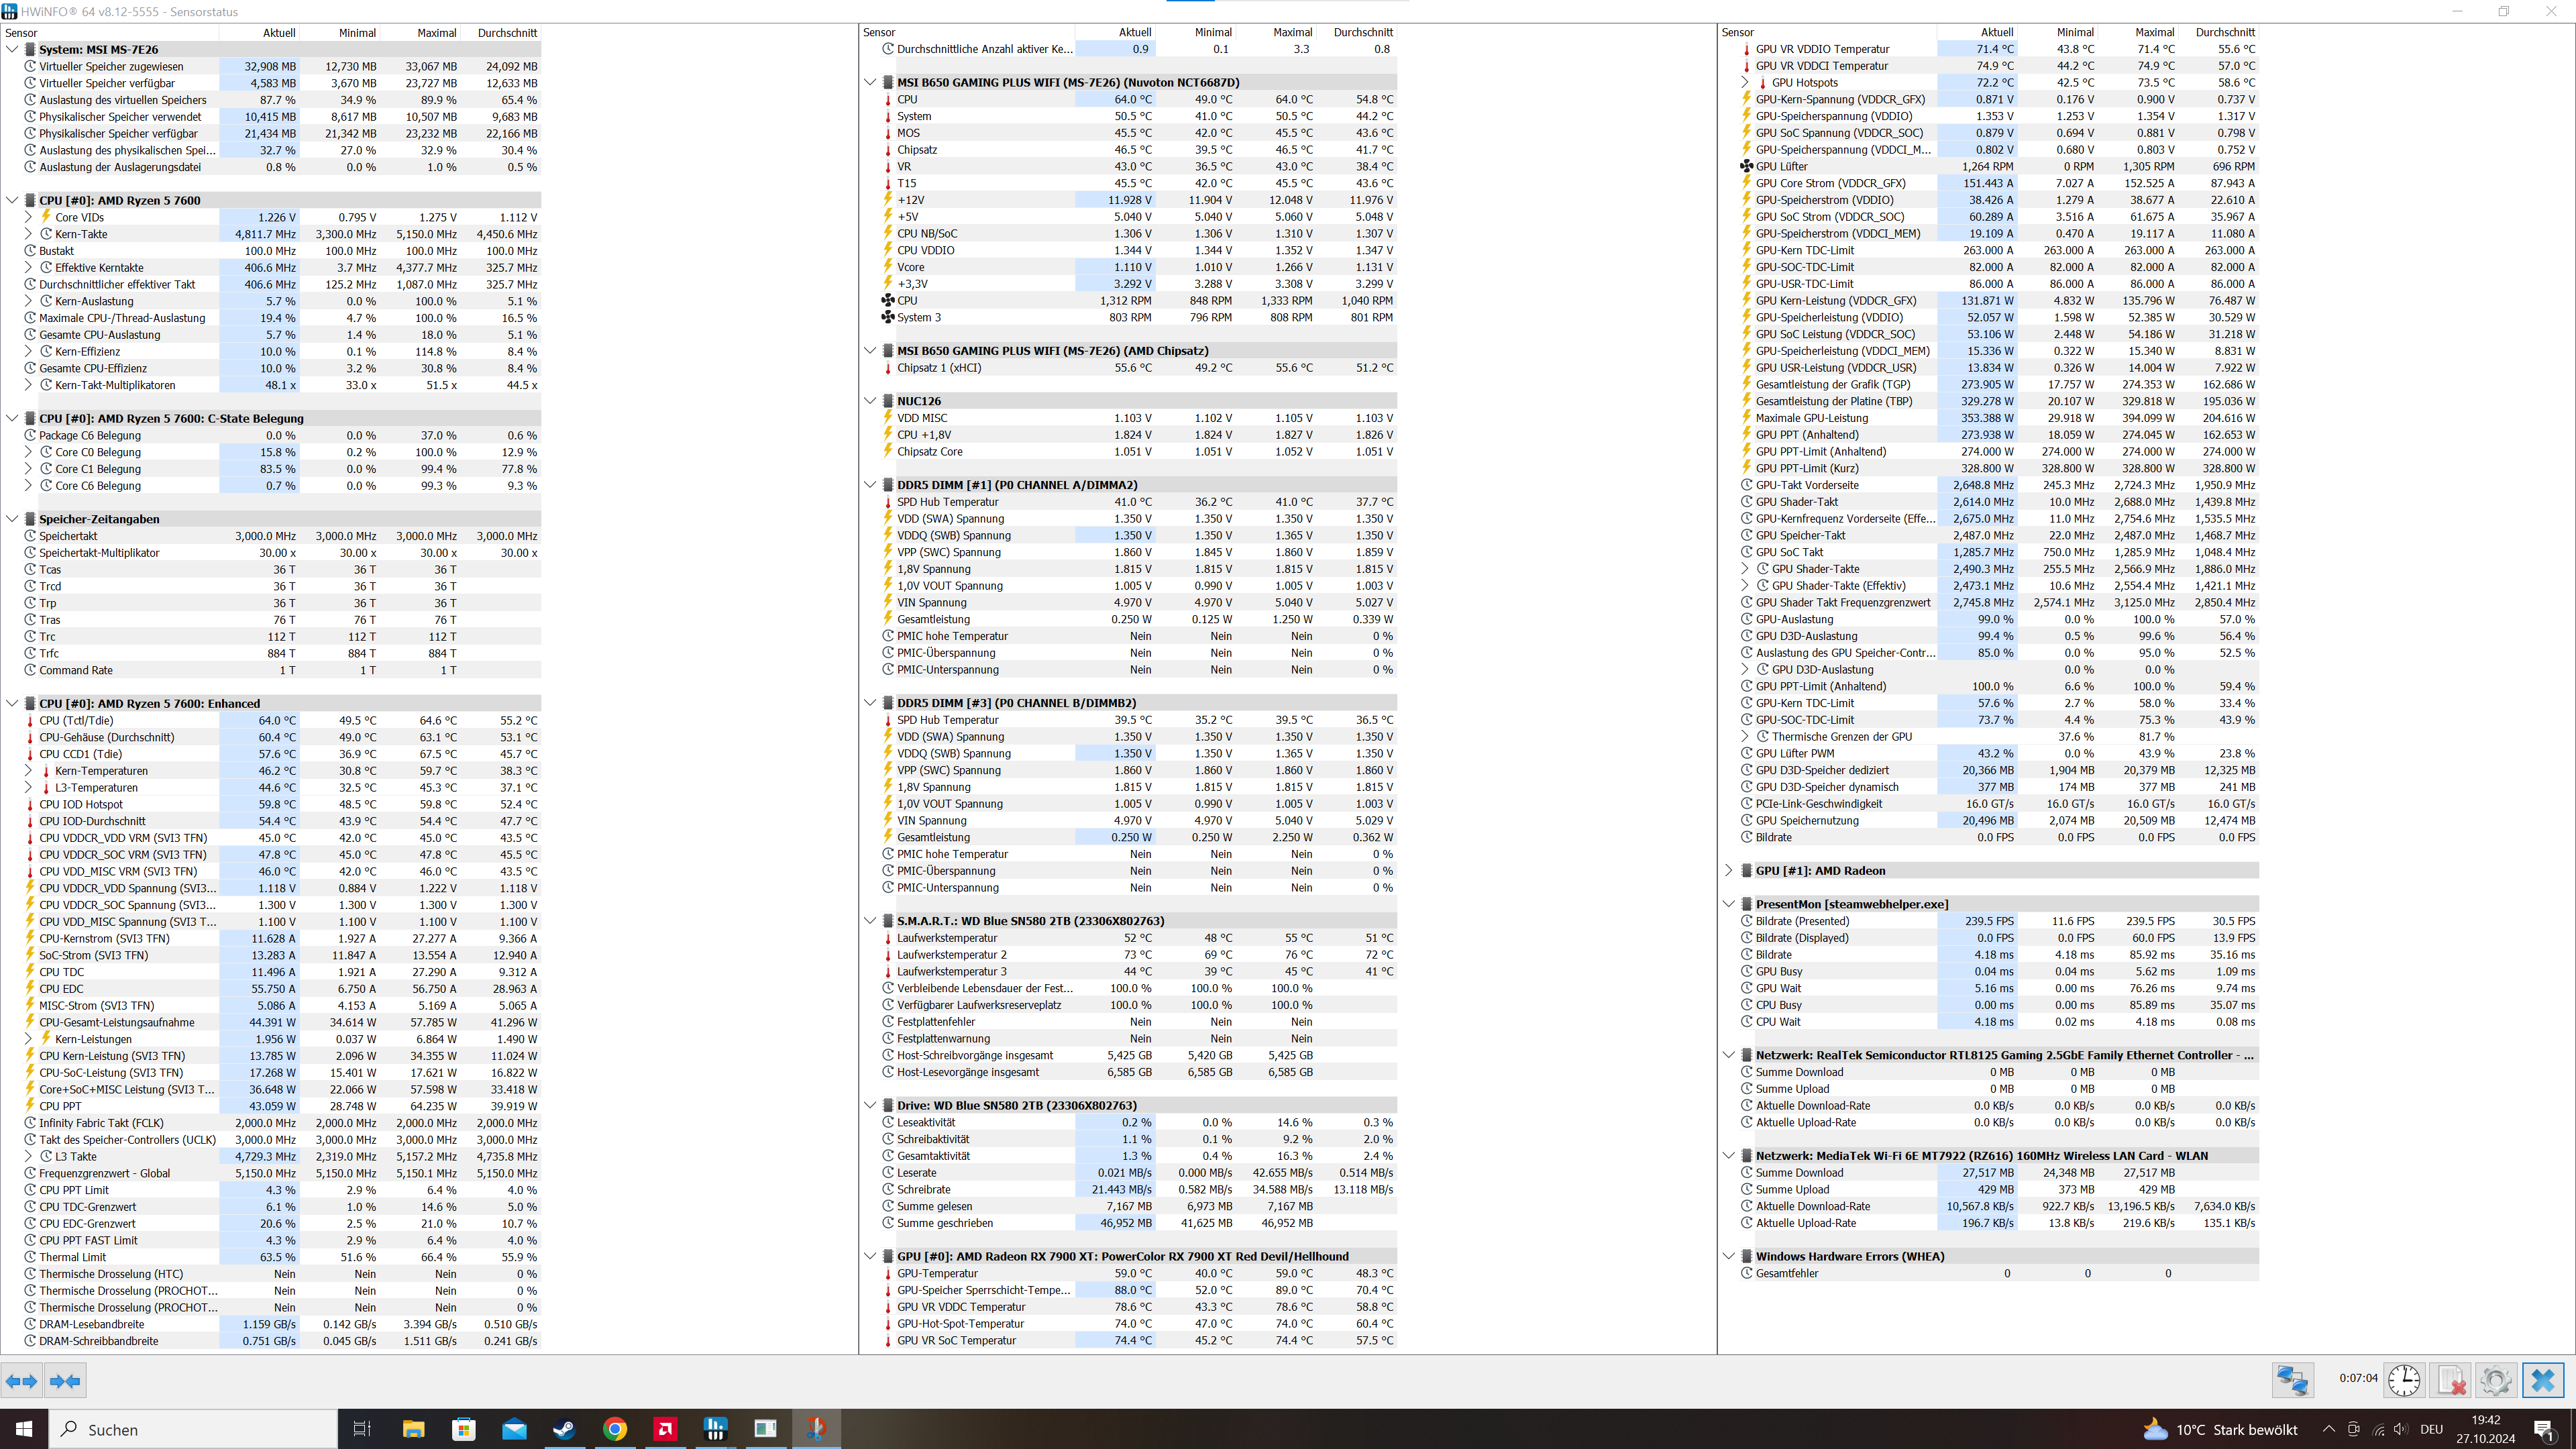
Task: Close sensors with the blue X icon
Action: tap(2543, 1381)
